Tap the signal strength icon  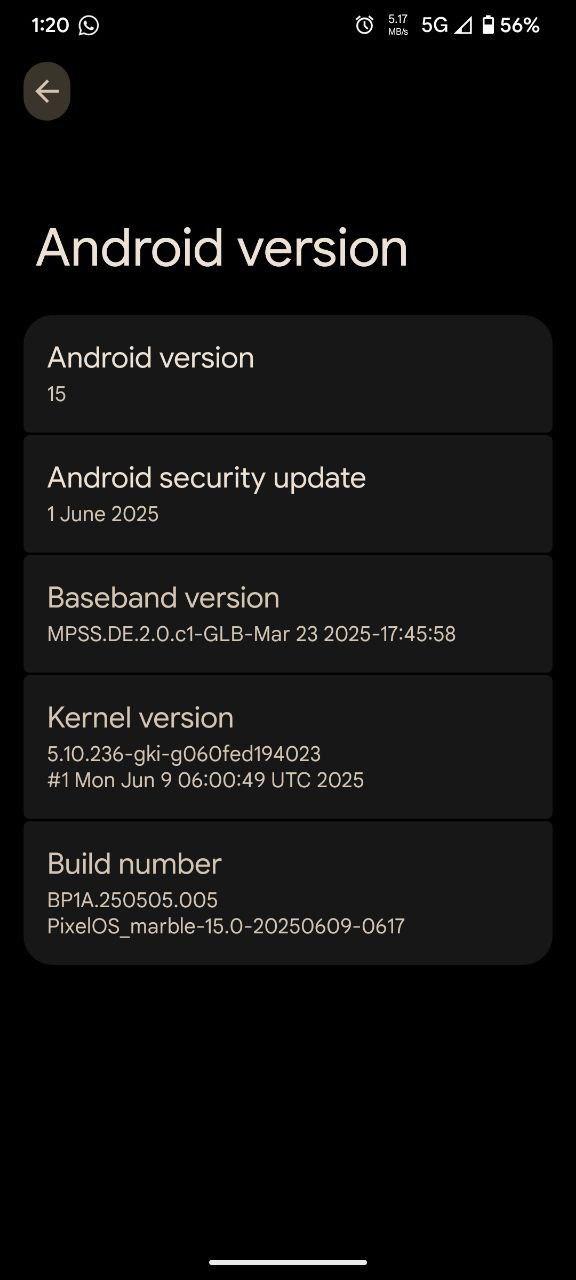coord(463,25)
